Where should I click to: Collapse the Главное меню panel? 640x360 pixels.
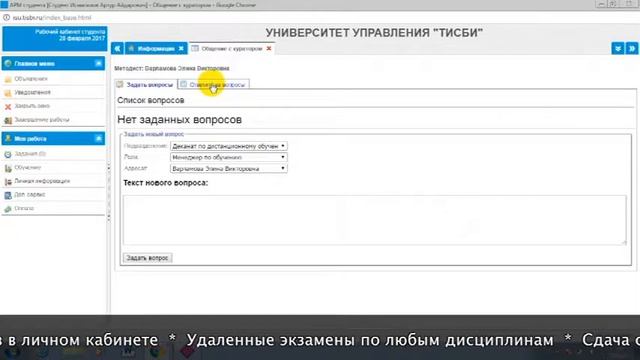click(x=98, y=63)
